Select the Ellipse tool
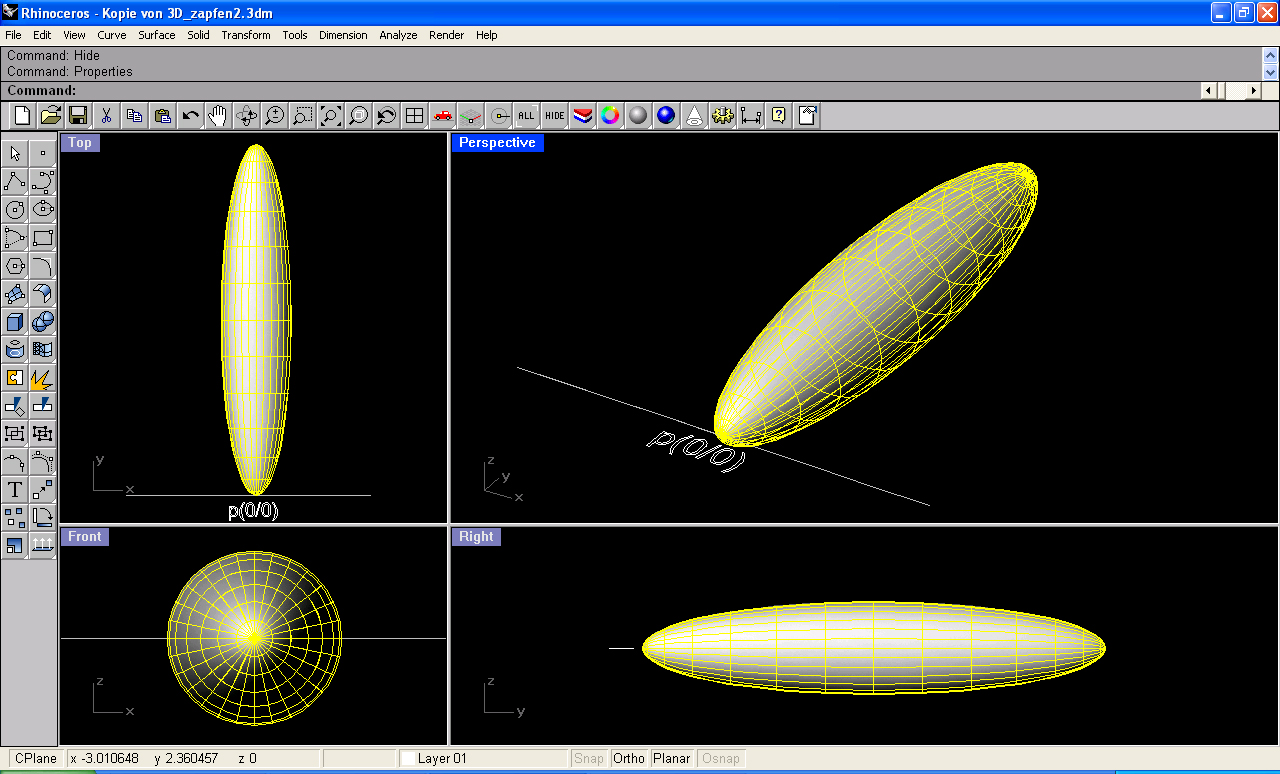Screen dimensions: 1280x774 click(x=43, y=210)
